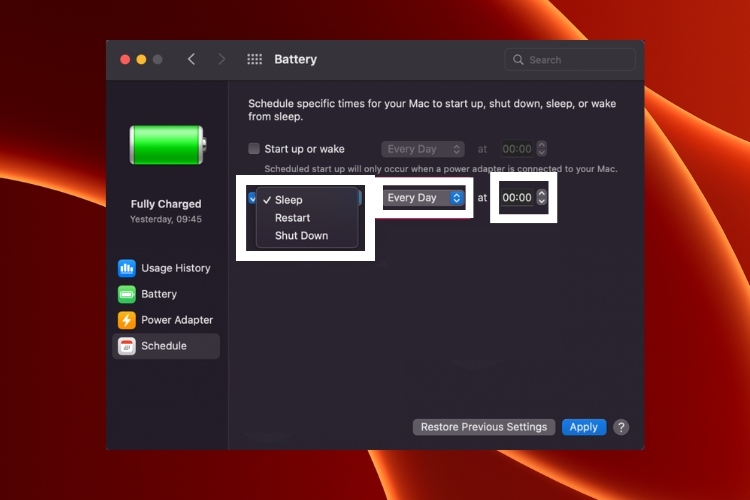
Task: Click the Power Adapter lightning icon
Action: pyautogui.click(x=126, y=320)
